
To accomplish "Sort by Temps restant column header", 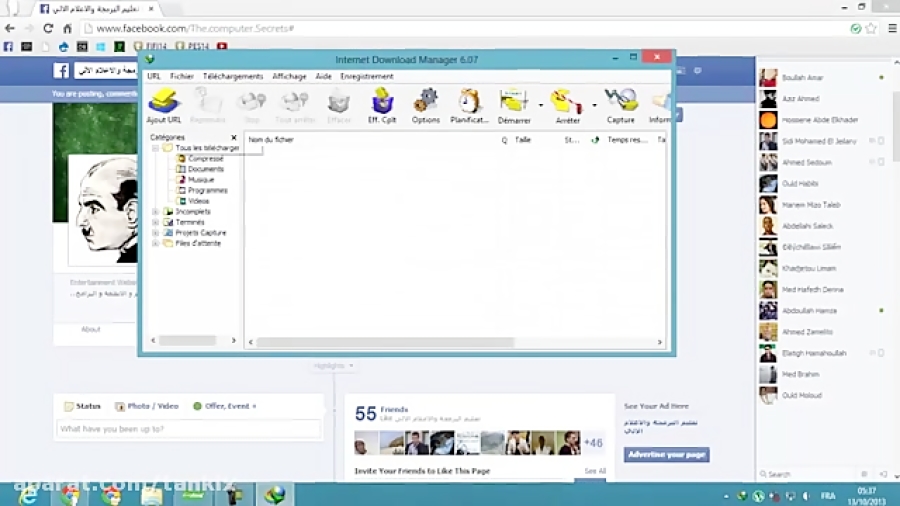I will tap(627, 139).
